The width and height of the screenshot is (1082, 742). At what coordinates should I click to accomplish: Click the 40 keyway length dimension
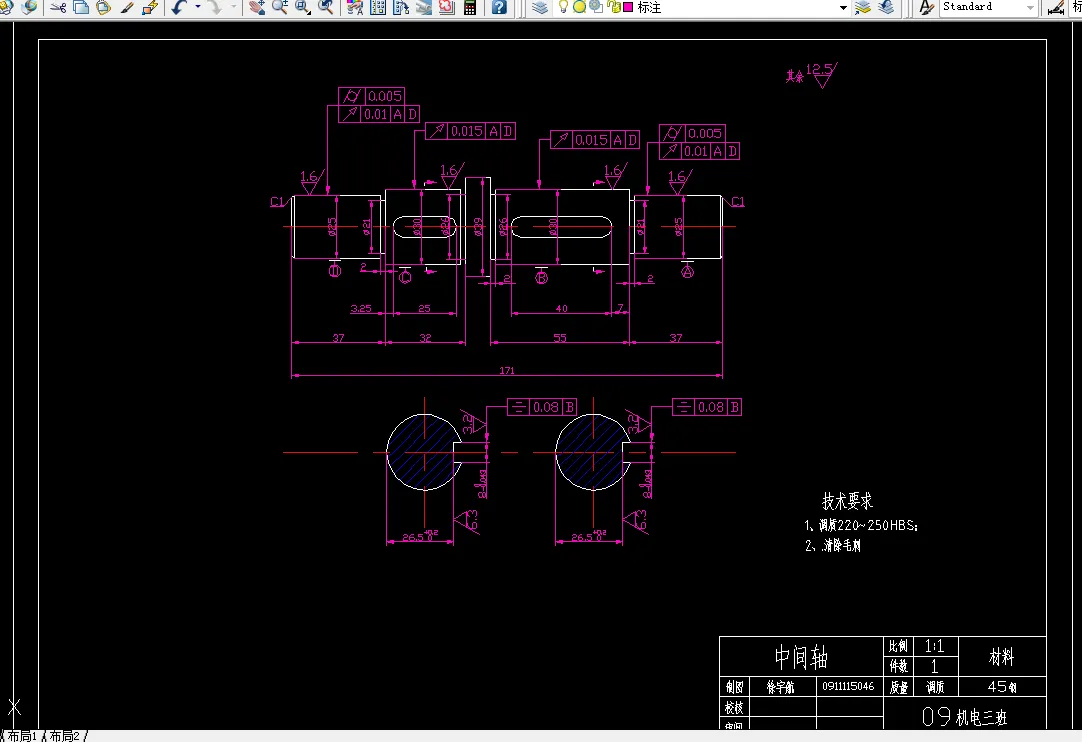click(562, 309)
